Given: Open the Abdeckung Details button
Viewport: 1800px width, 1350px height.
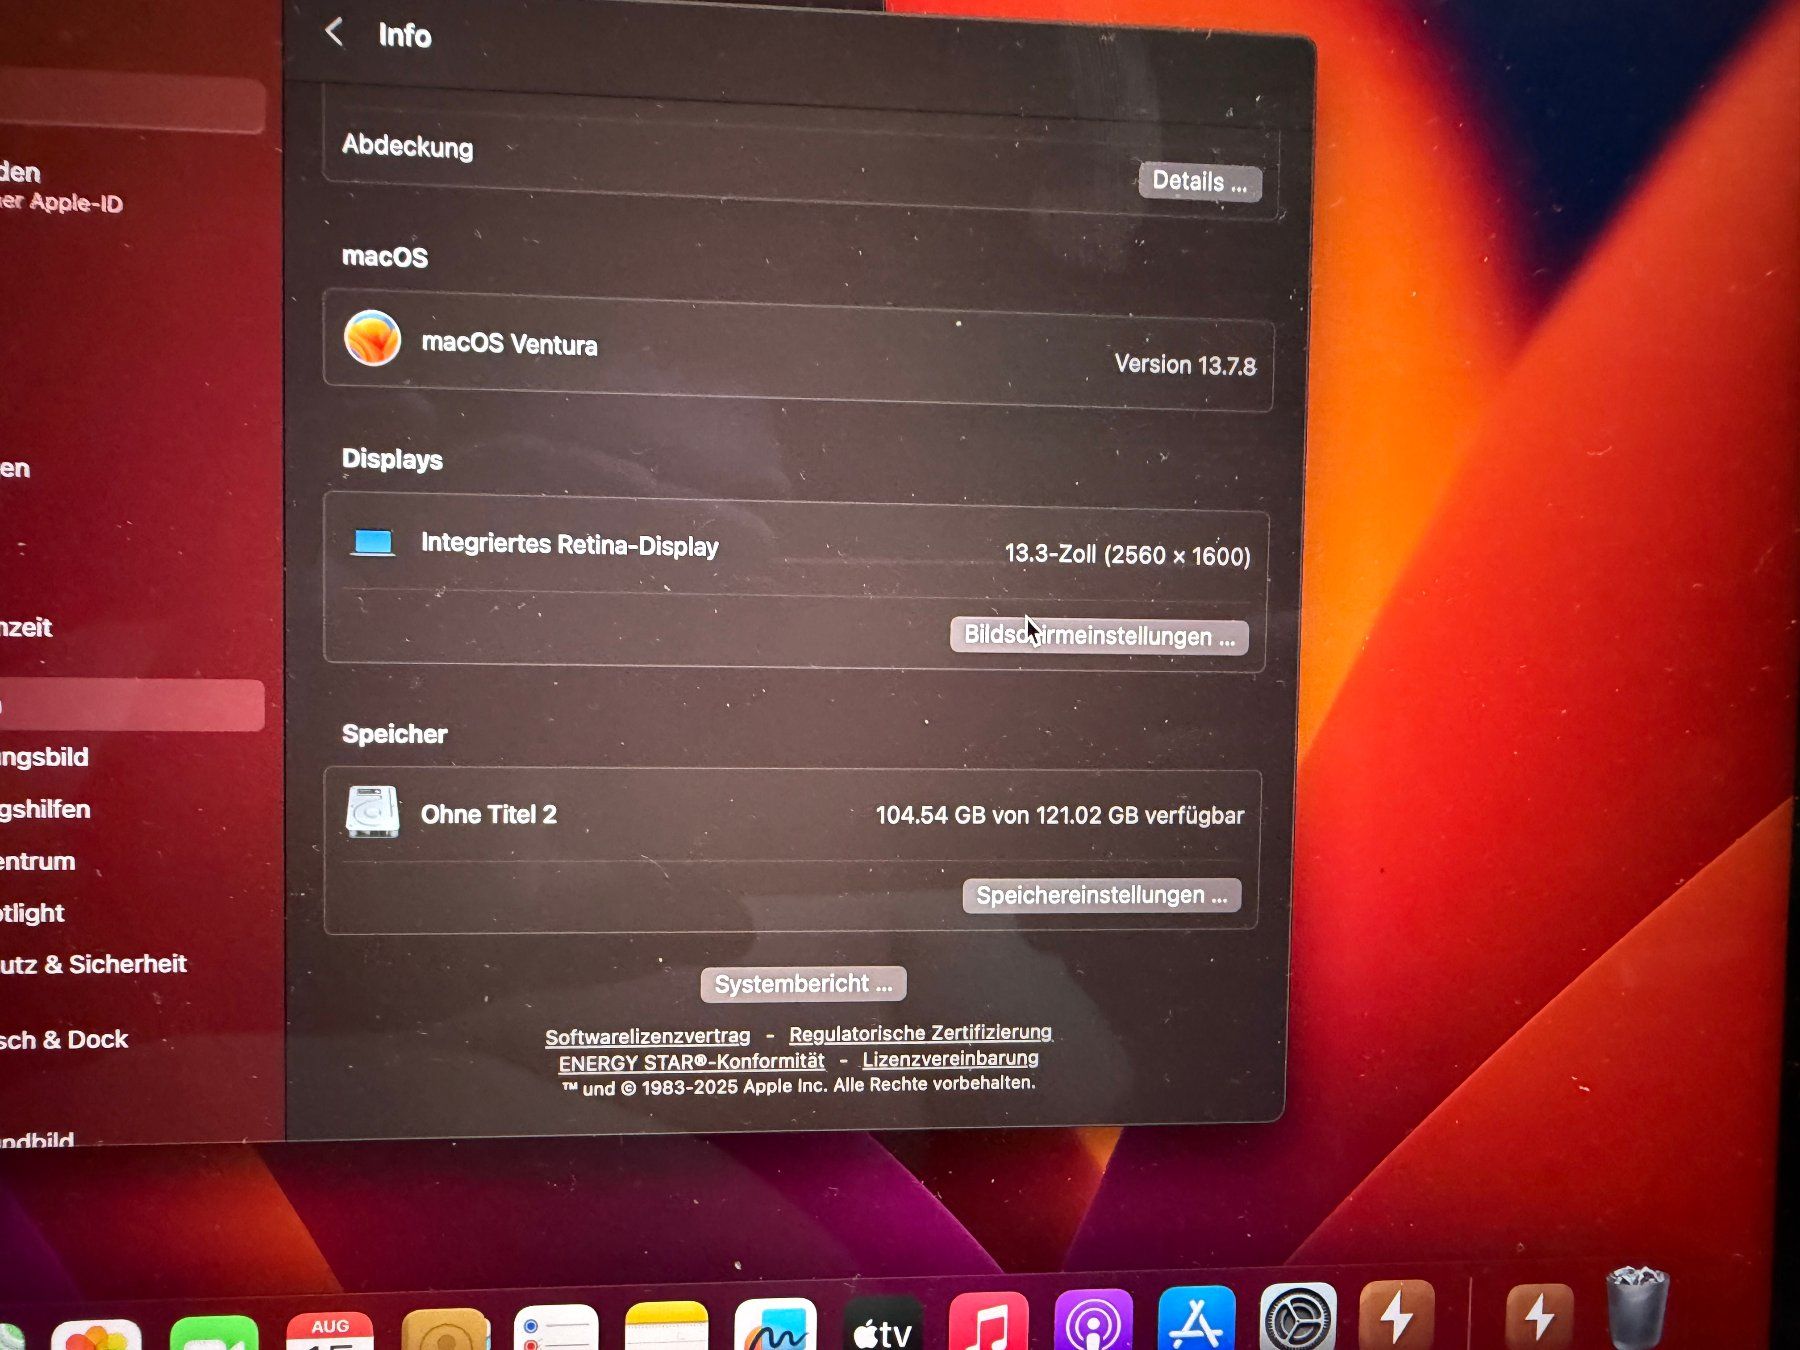Looking at the screenshot, I should pyautogui.click(x=1200, y=182).
